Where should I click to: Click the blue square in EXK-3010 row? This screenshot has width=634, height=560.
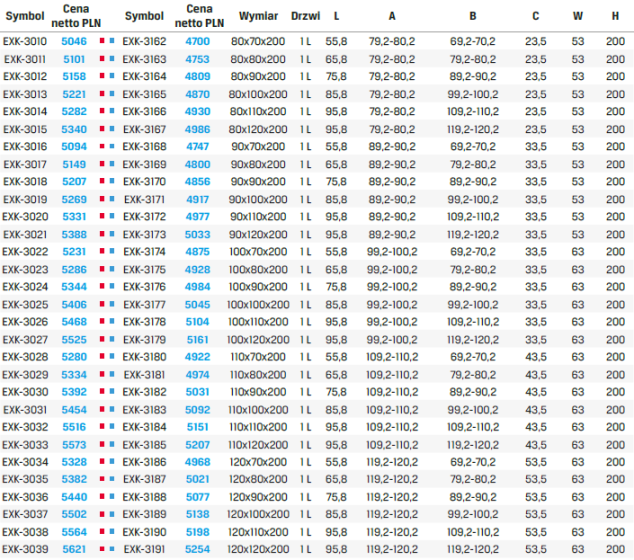pyautogui.click(x=112, y=41)
